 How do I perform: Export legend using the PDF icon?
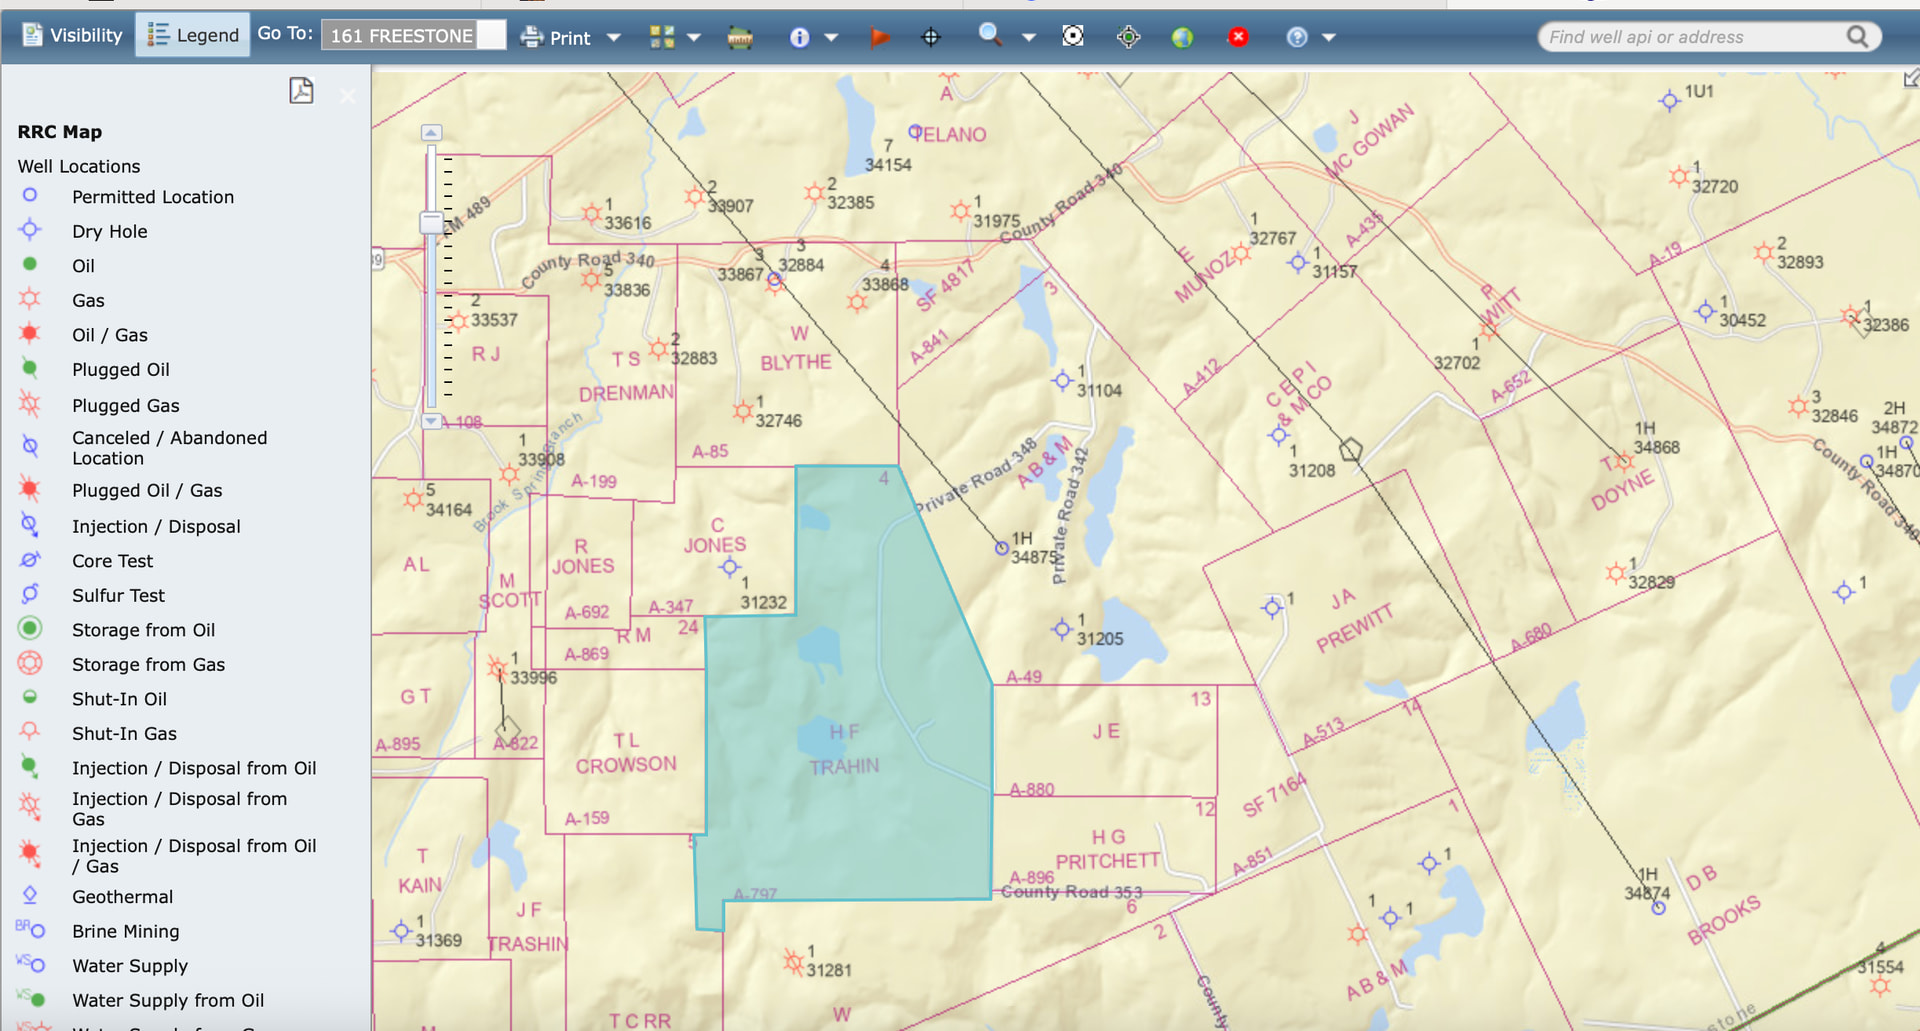[x=301, y=91]
